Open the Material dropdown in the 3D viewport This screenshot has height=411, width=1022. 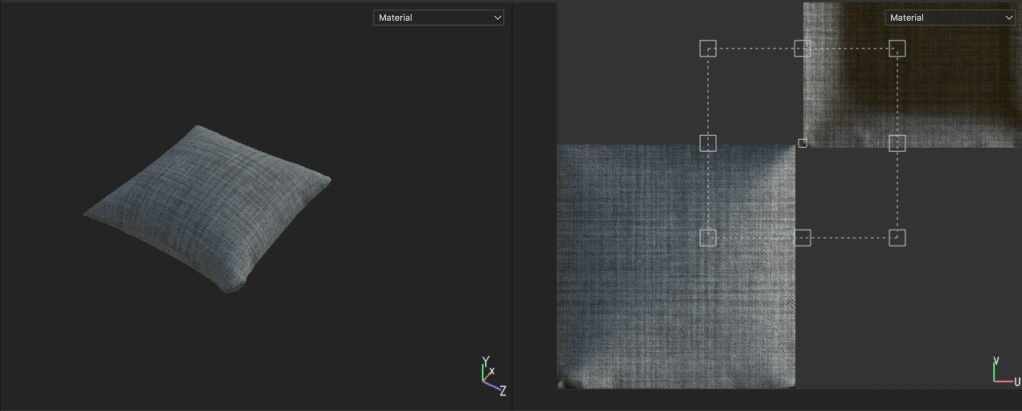point(438,18)
